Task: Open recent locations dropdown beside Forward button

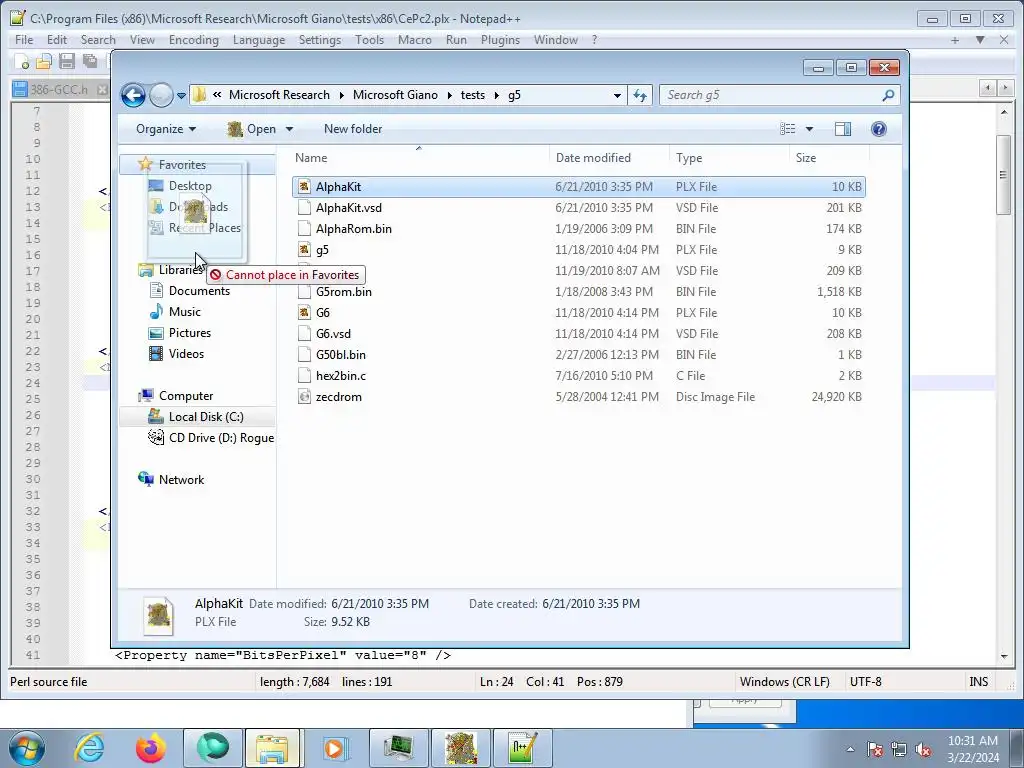Action: (x=182, y=96)
